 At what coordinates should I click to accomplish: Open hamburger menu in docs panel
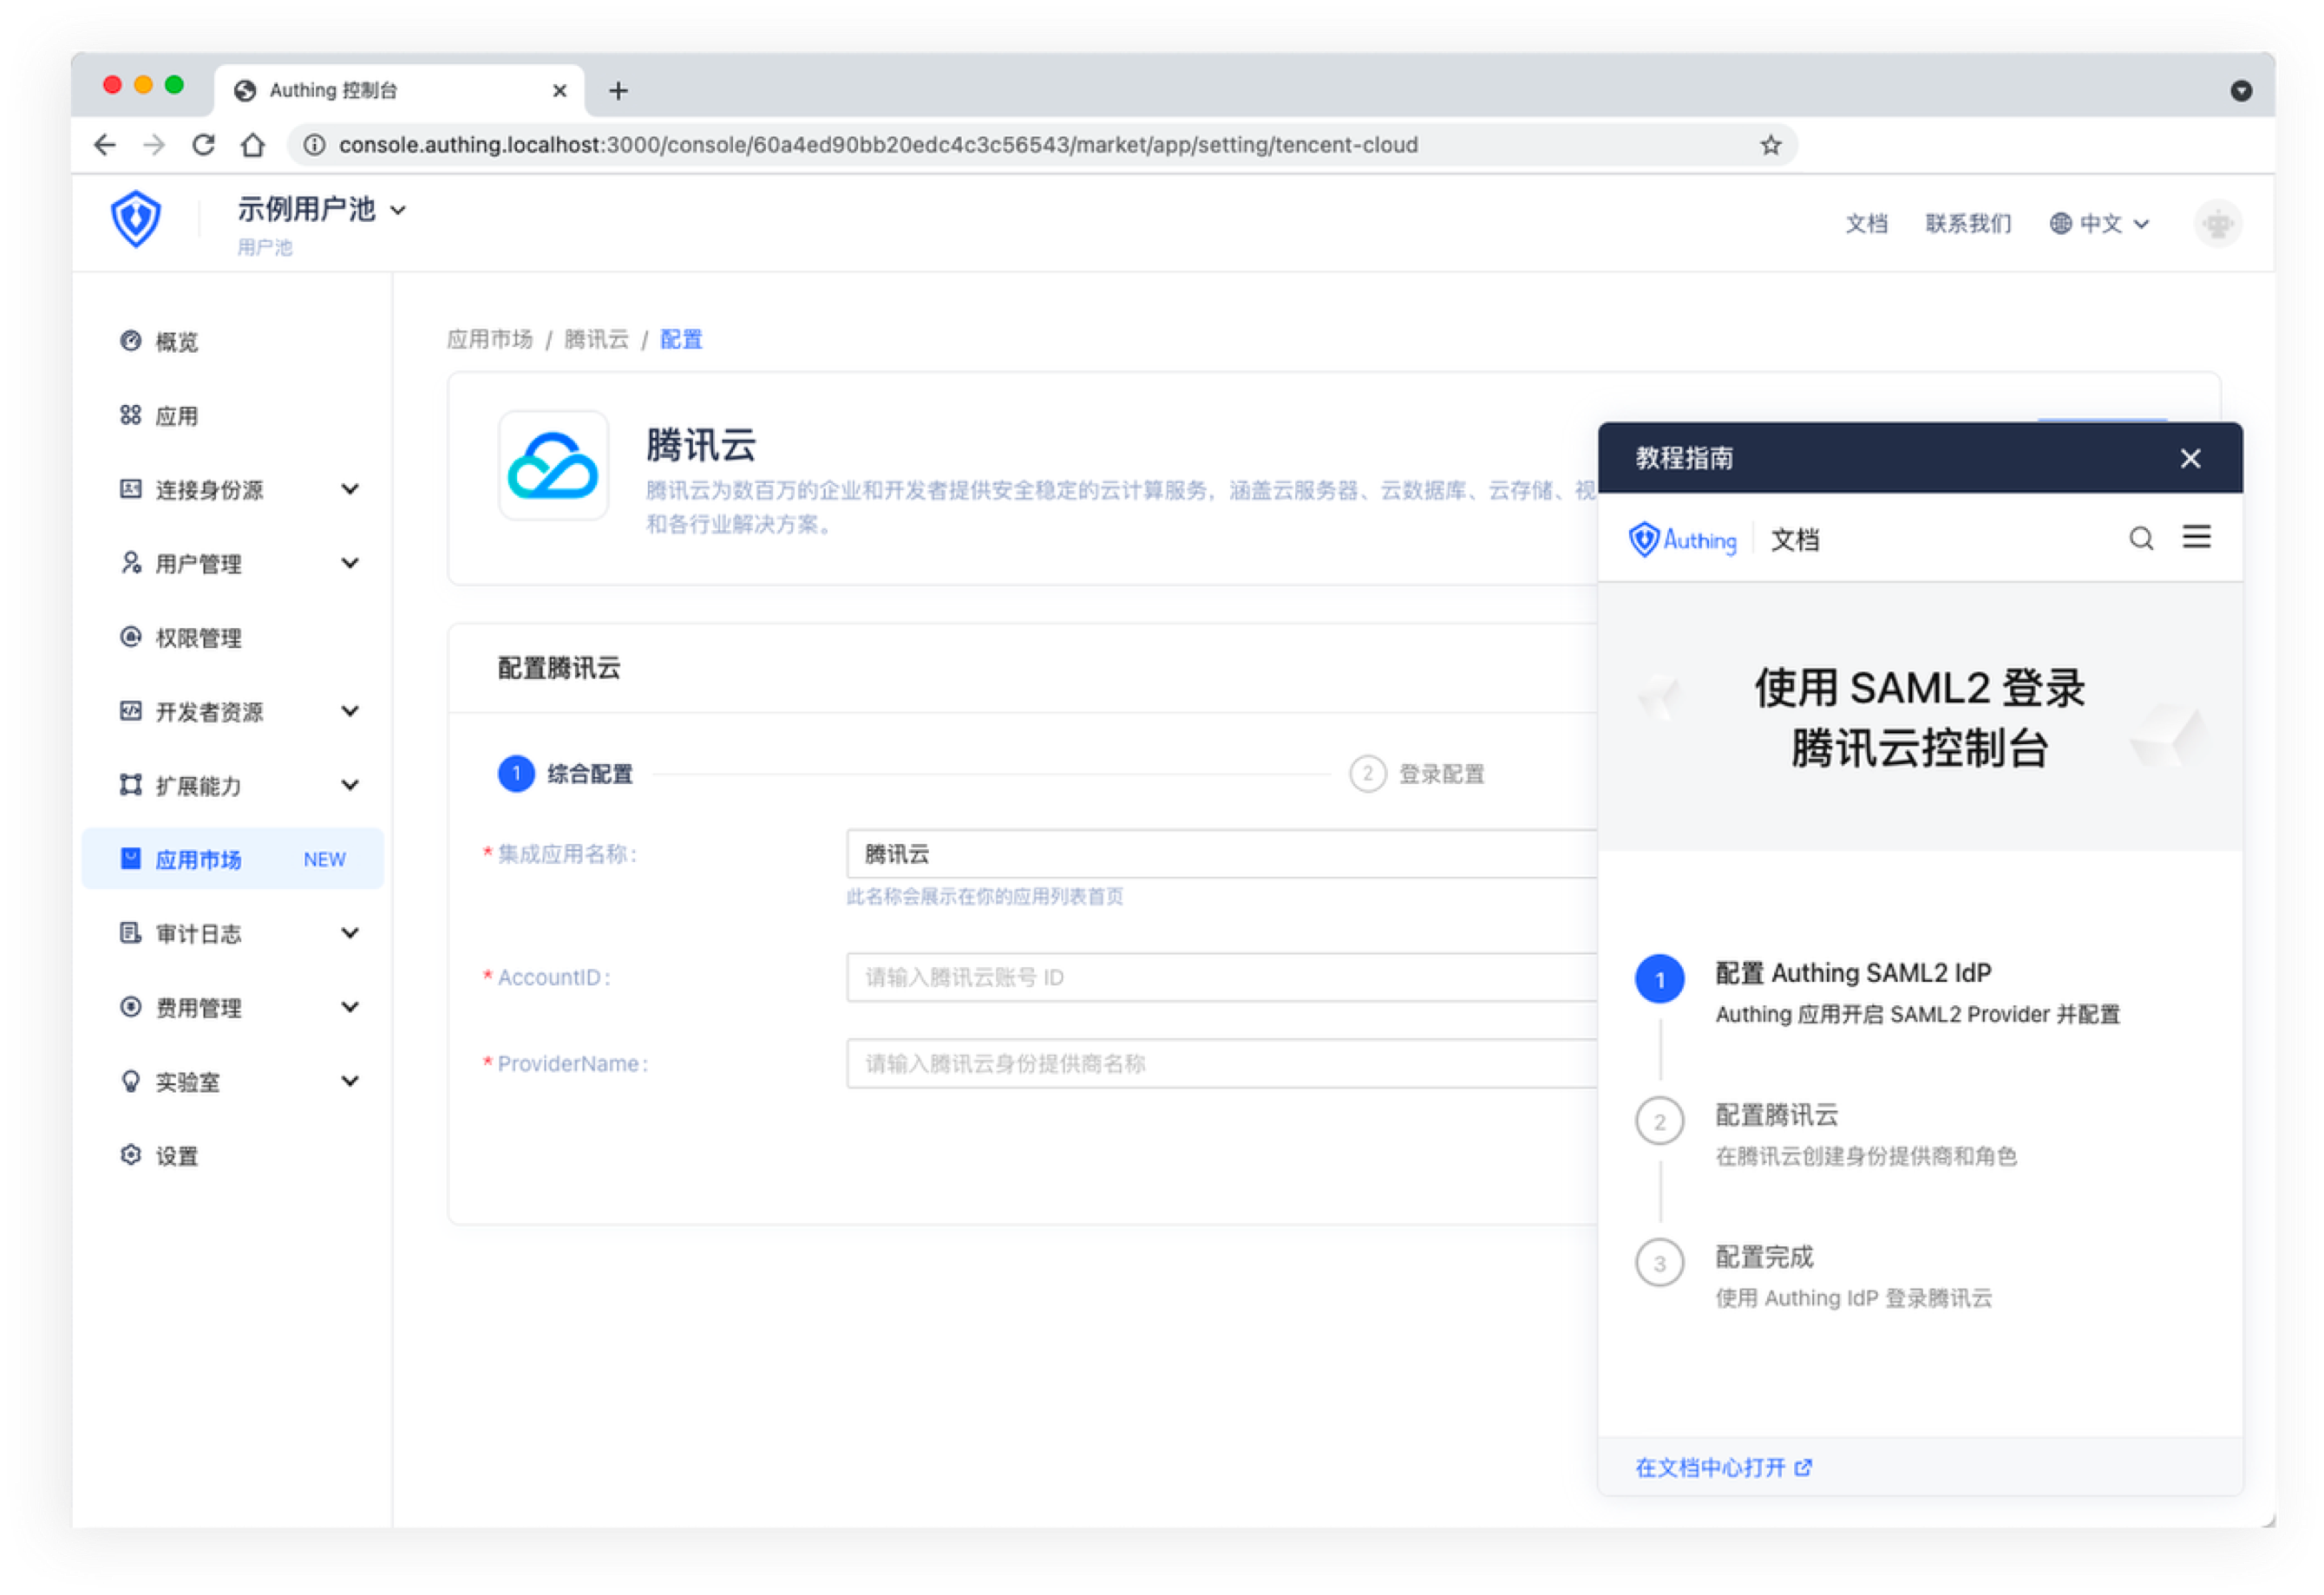[2196, 538]
